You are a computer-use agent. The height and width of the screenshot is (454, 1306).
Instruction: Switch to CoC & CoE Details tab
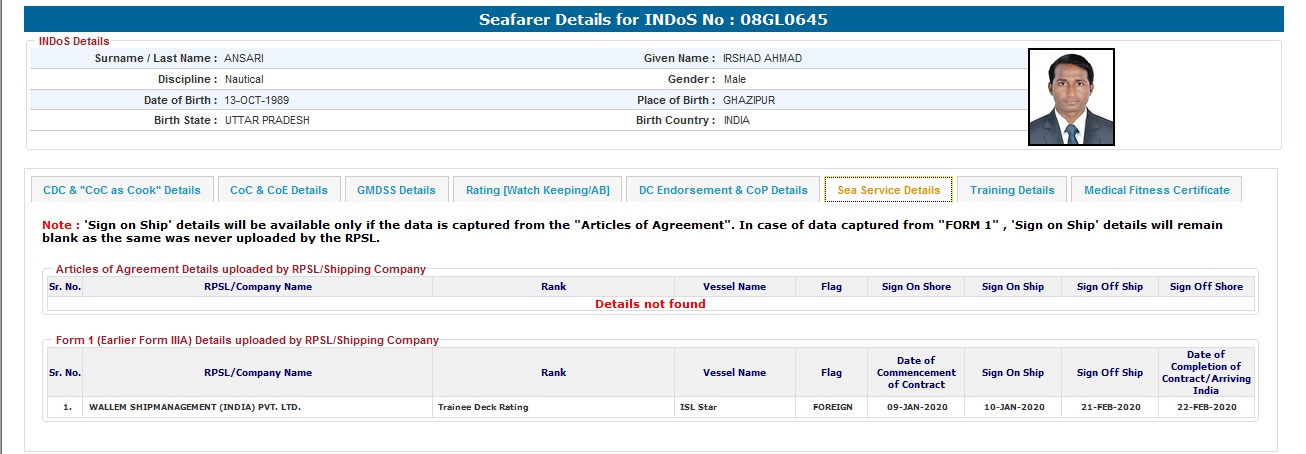pos(278,190)
